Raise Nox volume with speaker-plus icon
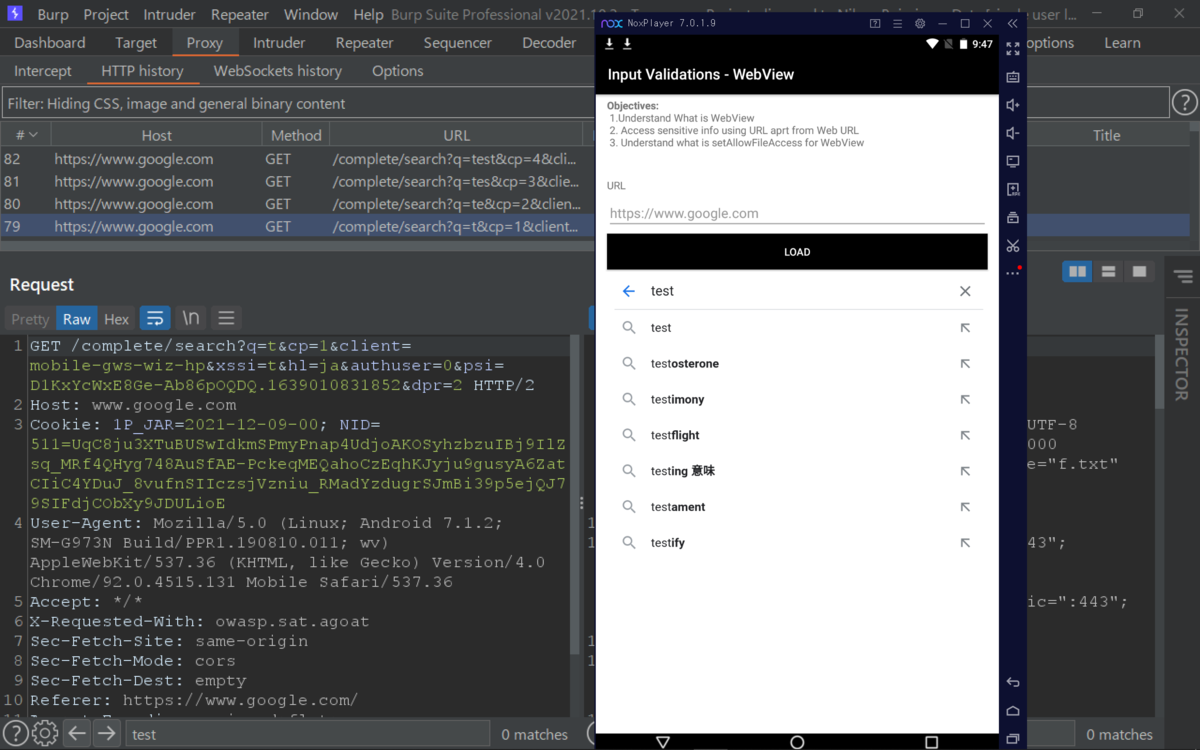Image resolution: width=1200 pixels, height=750 pixels. click(x=1013, y=105)
